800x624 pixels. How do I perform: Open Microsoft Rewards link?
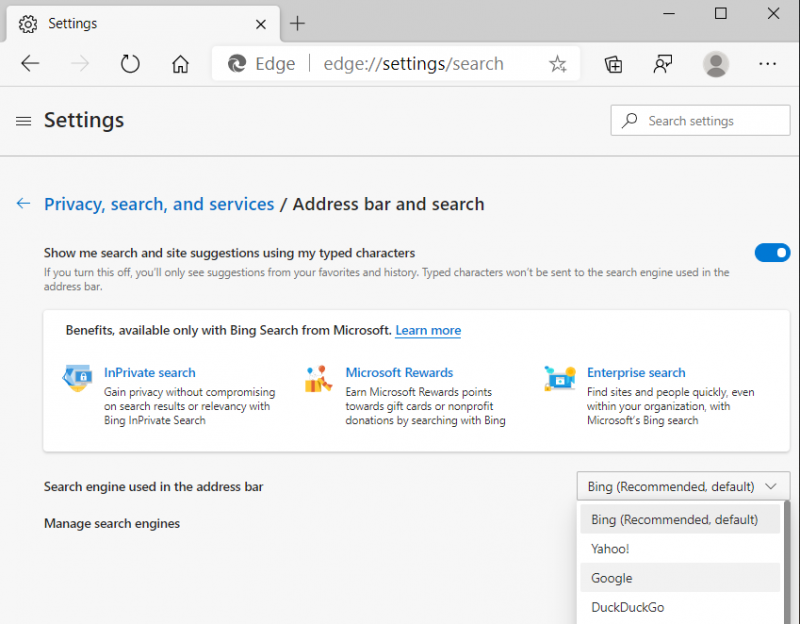399,372
